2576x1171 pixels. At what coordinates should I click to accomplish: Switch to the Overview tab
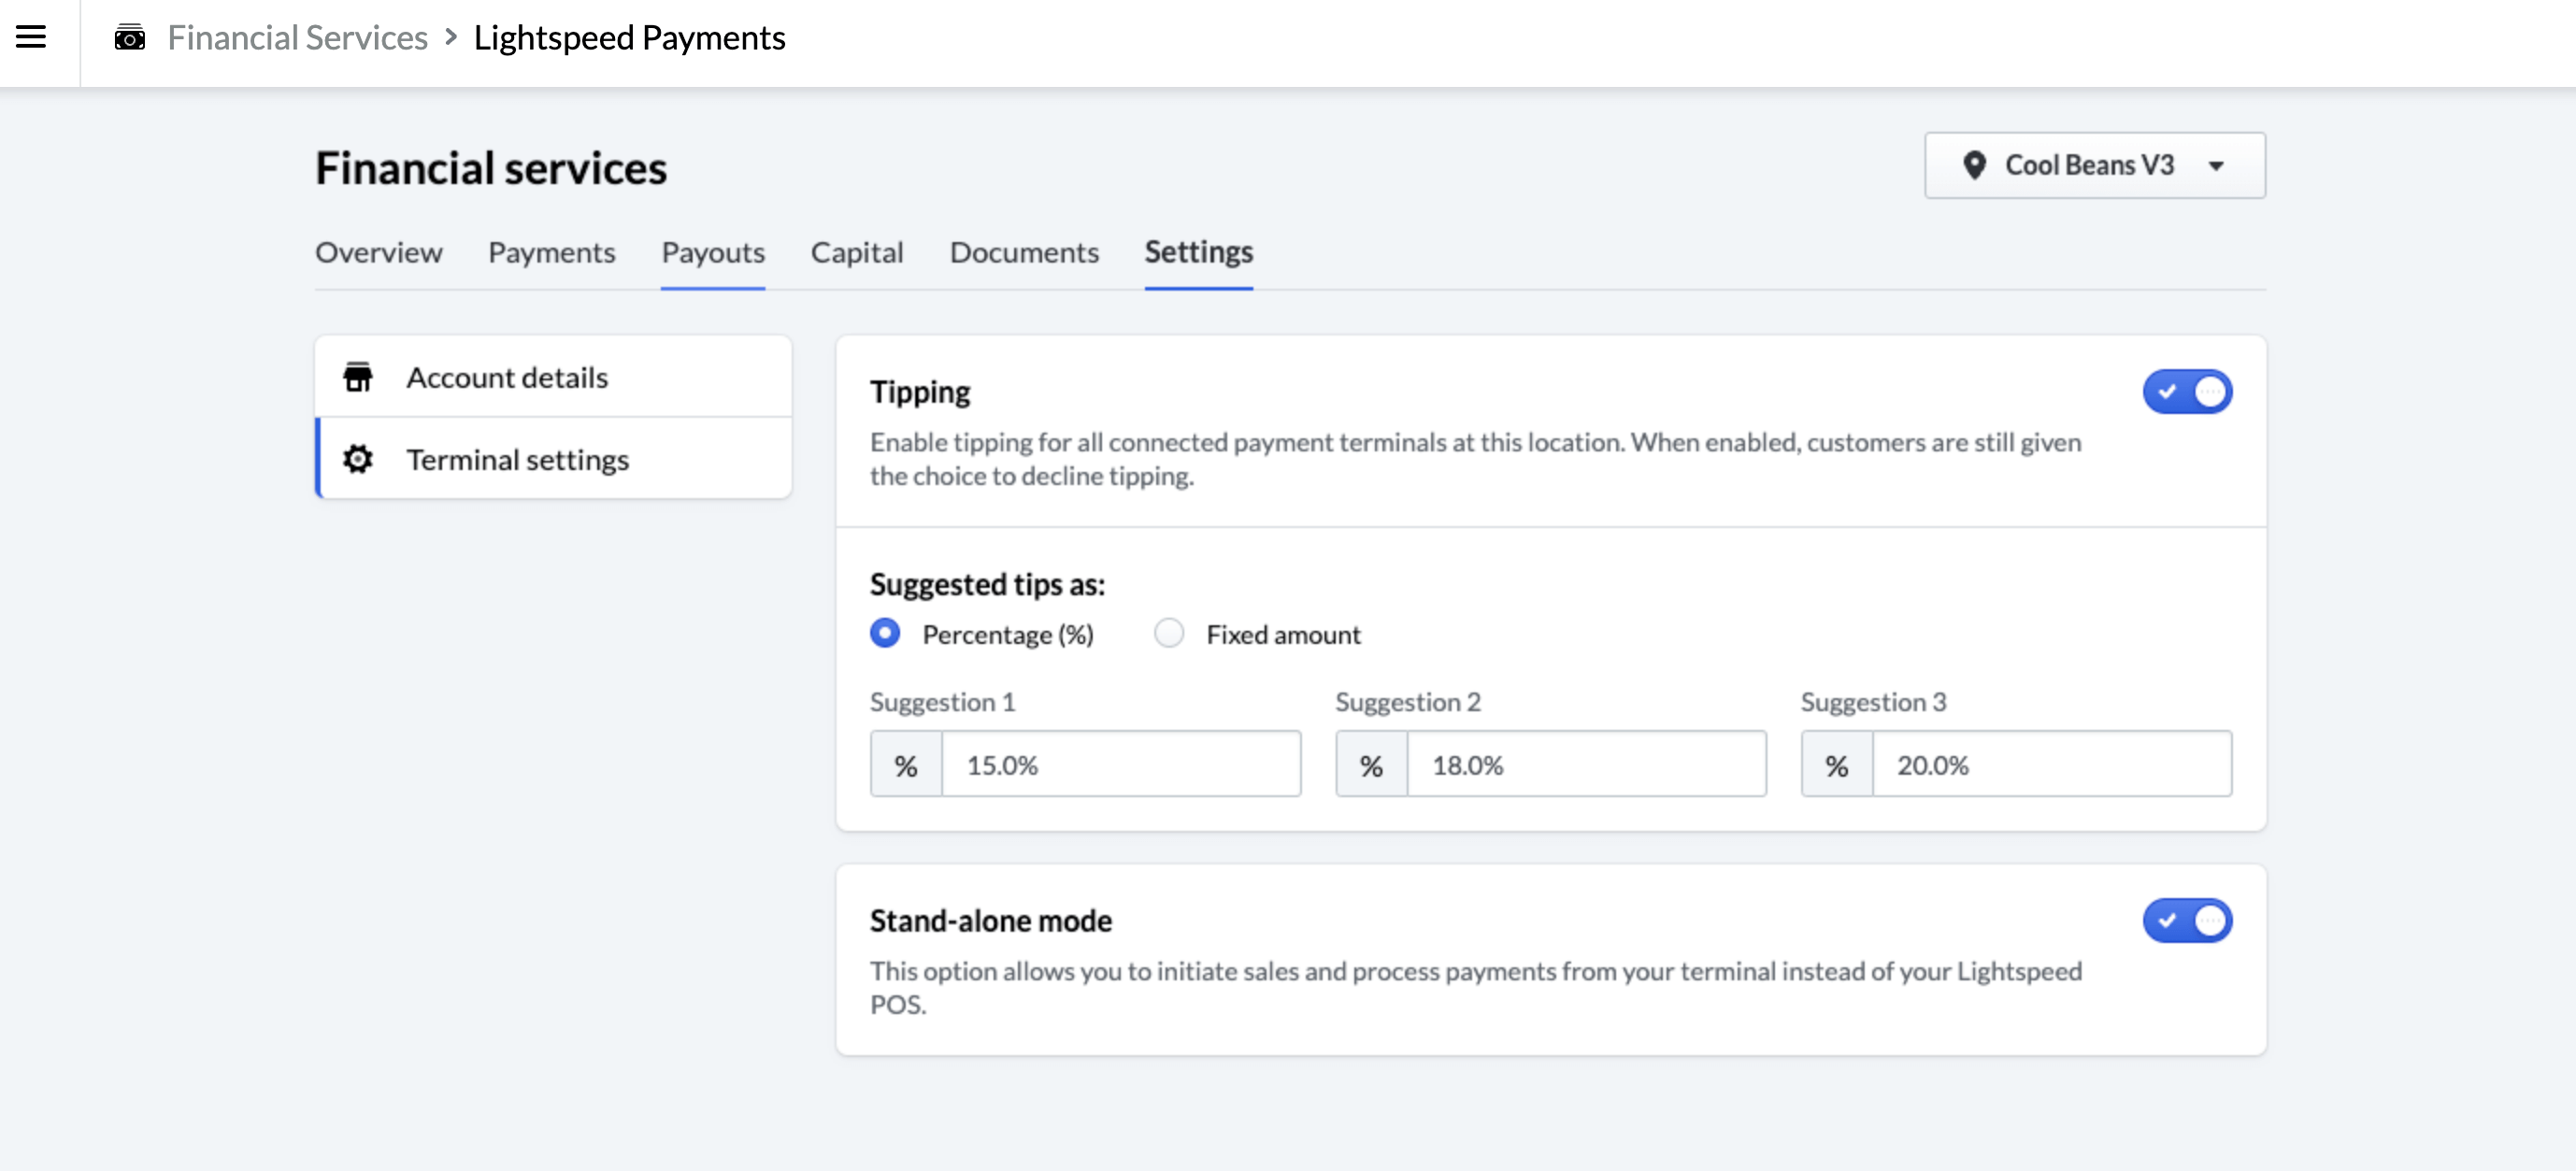tap(378, 252)
